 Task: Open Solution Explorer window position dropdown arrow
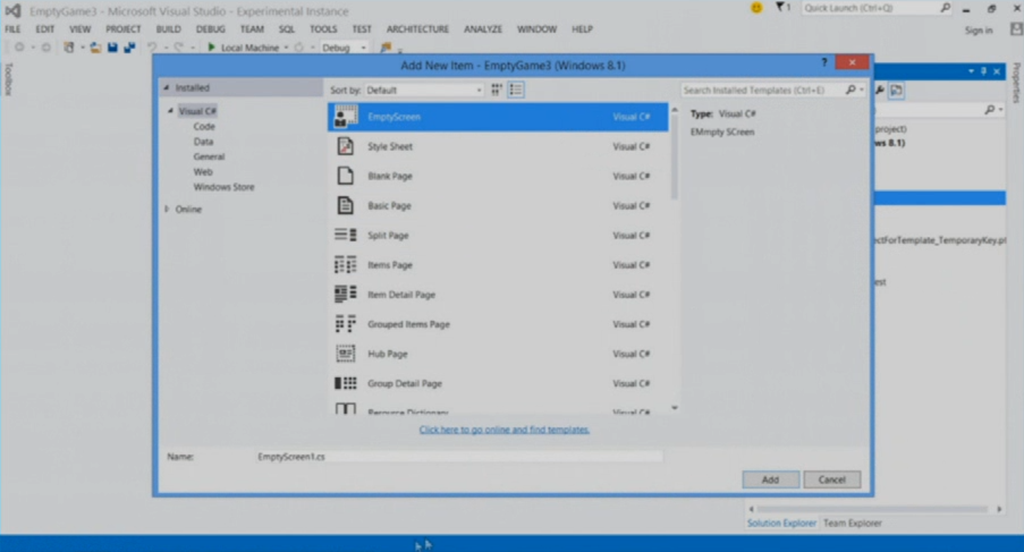point(971,71)
